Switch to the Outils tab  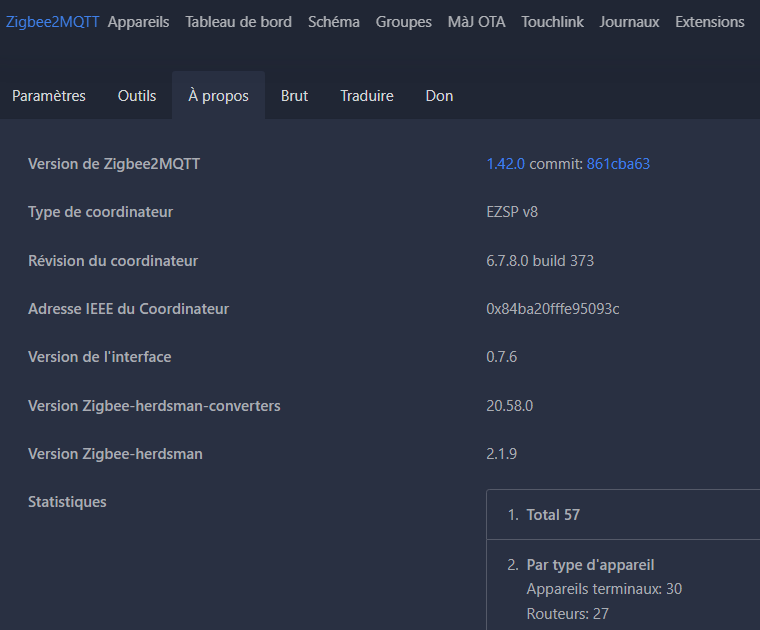tap(137, 96)
